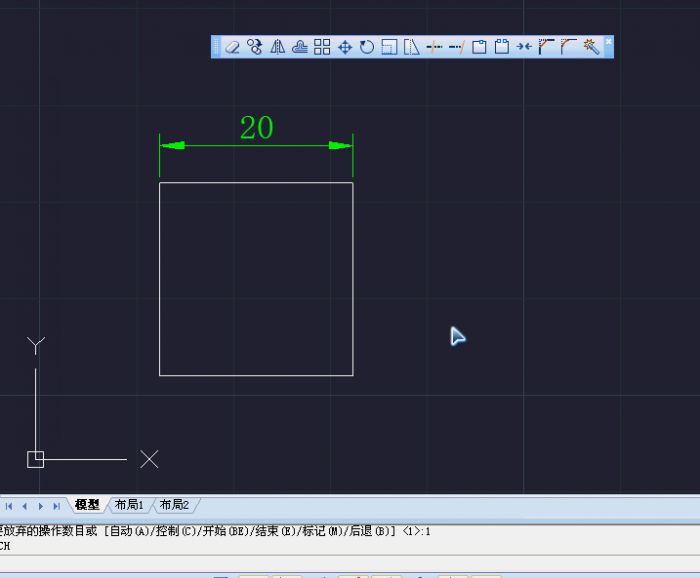
Task: Choose the Stretch tool
Action: [411, 47]
